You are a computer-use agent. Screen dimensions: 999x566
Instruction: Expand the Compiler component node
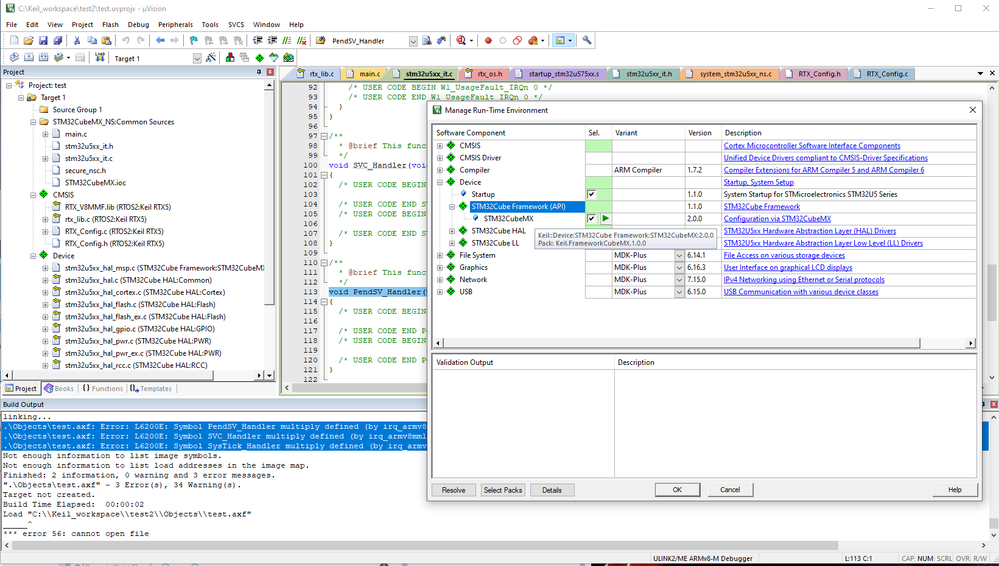(x=440, y=170)
